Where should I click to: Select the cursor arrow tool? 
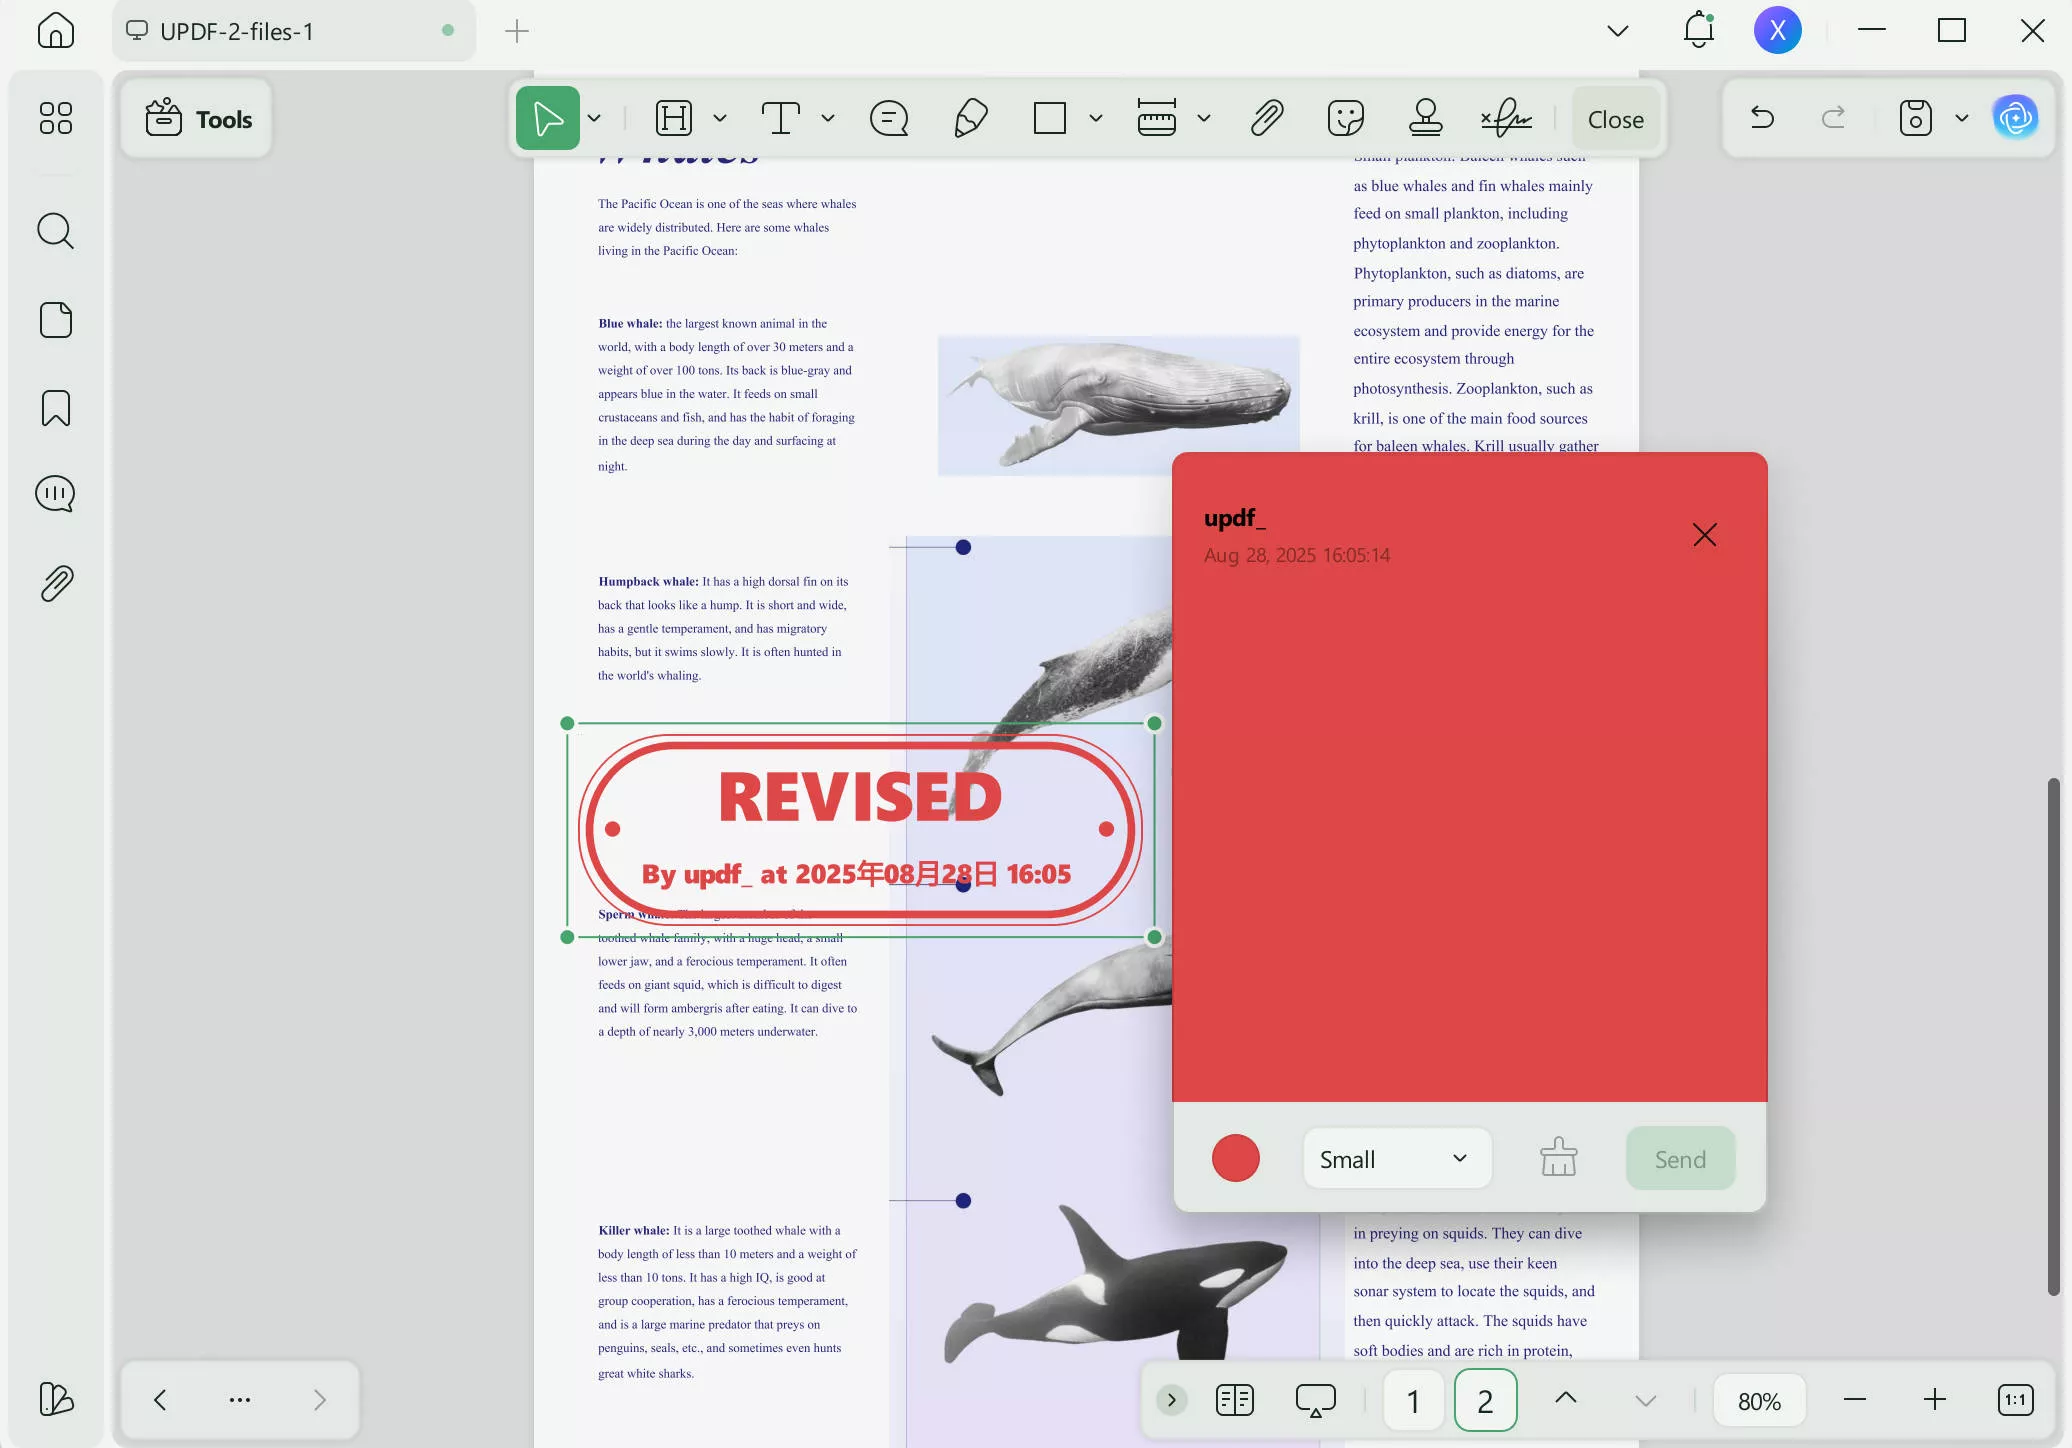pyautogui.click(x=547, y=118)
